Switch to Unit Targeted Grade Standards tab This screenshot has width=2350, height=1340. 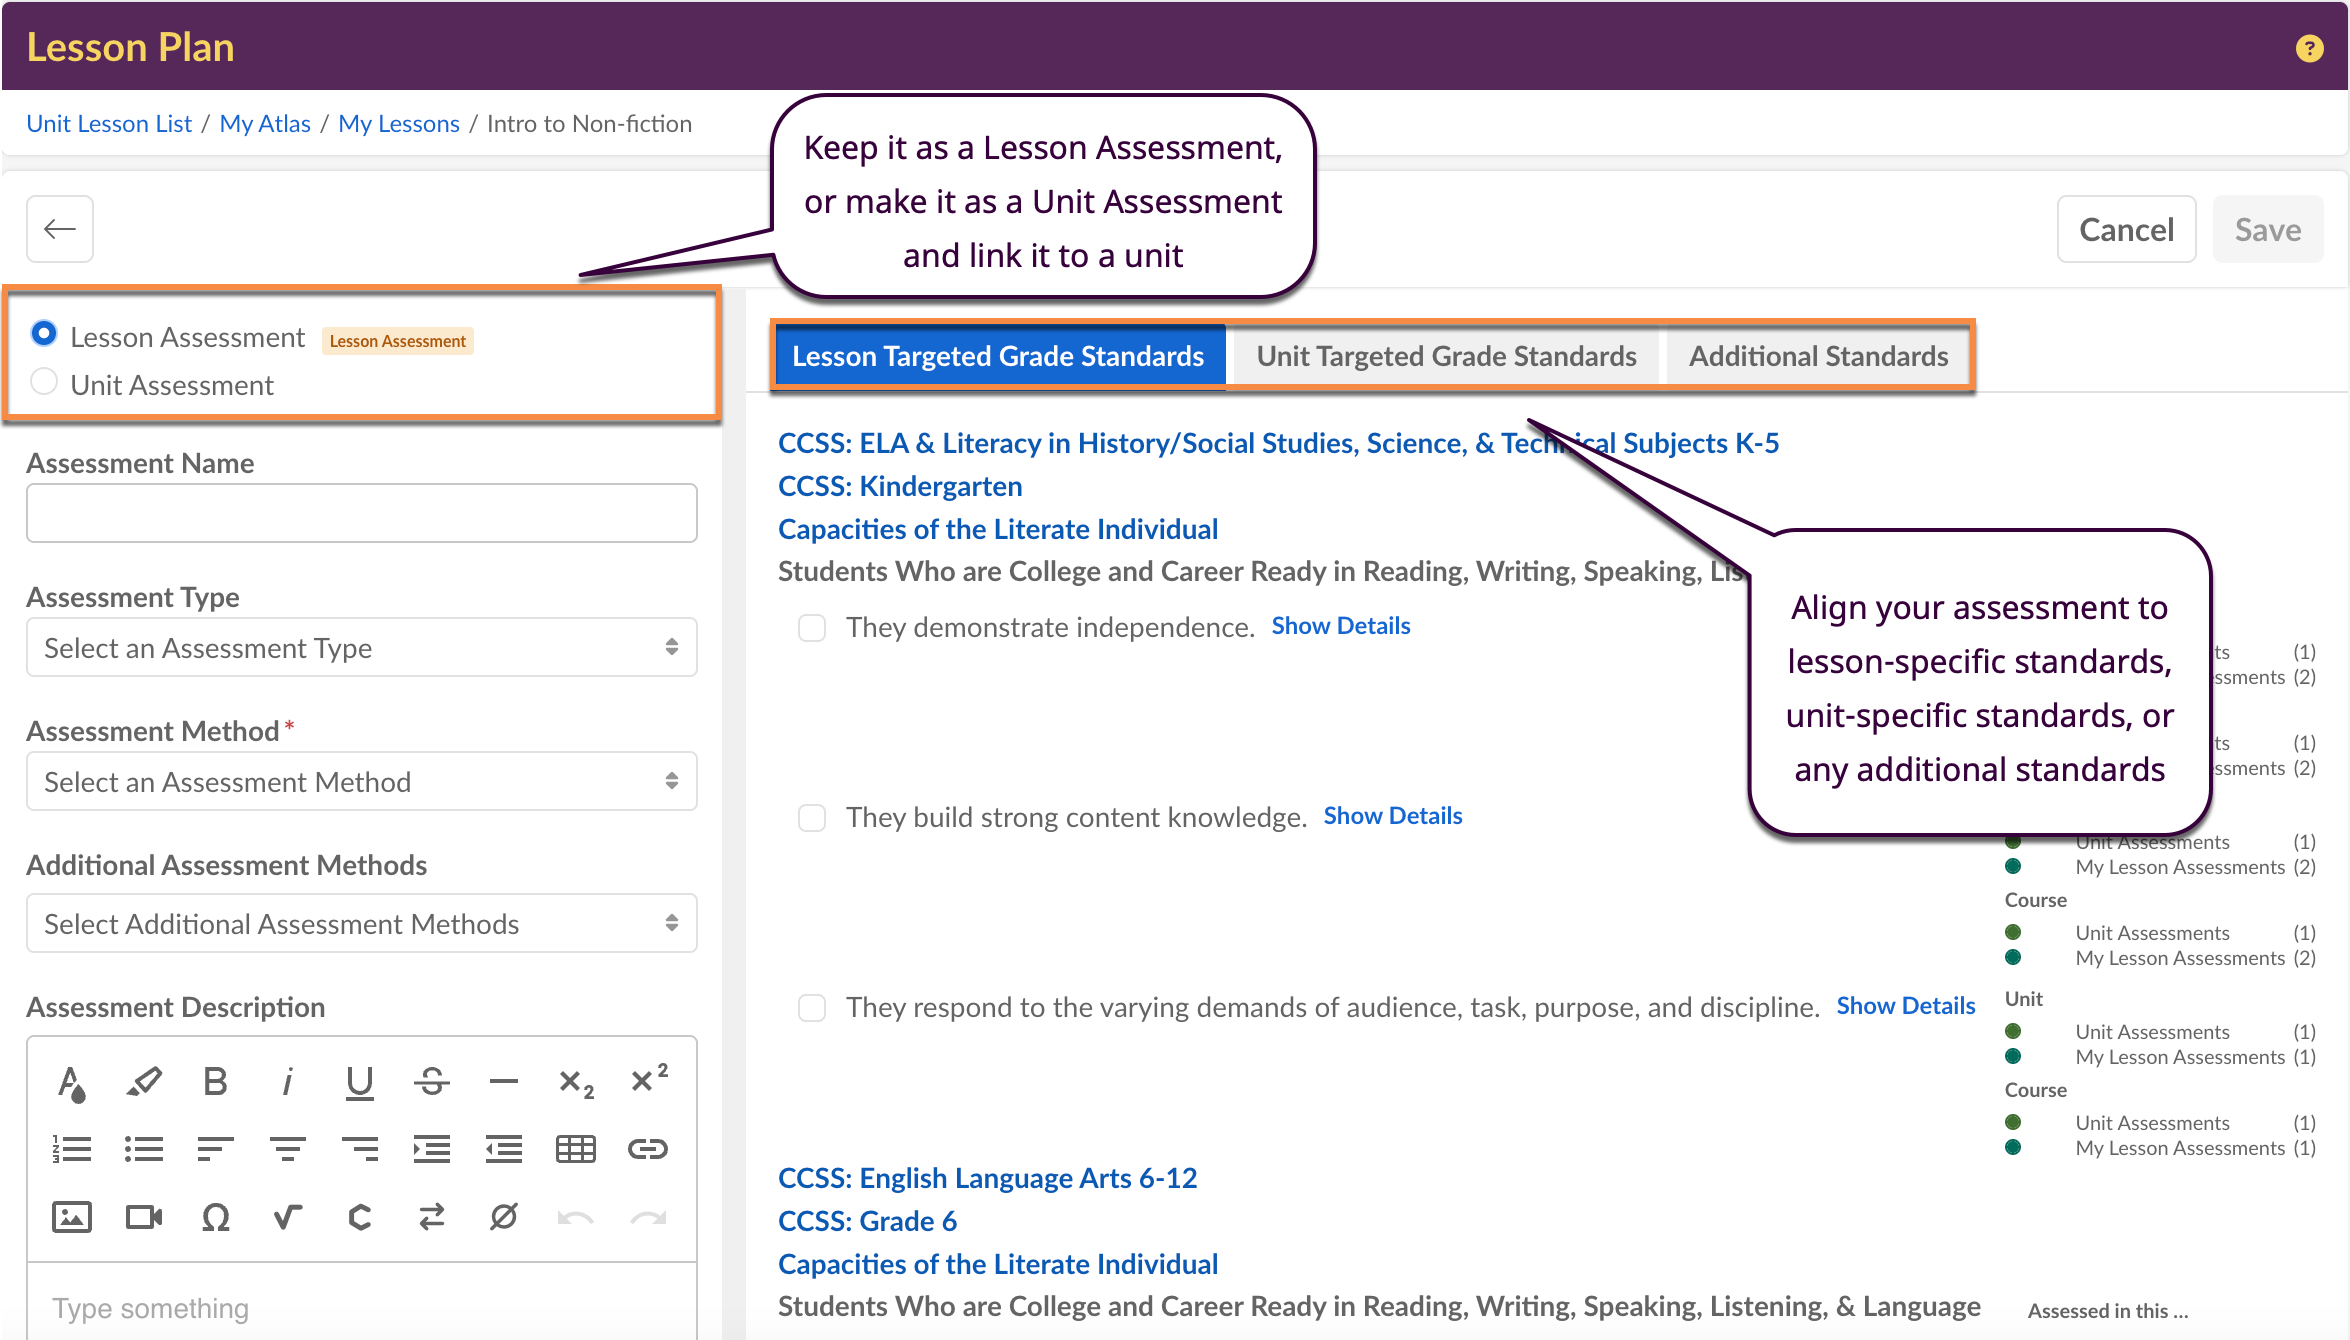(x=1445, y=356)
